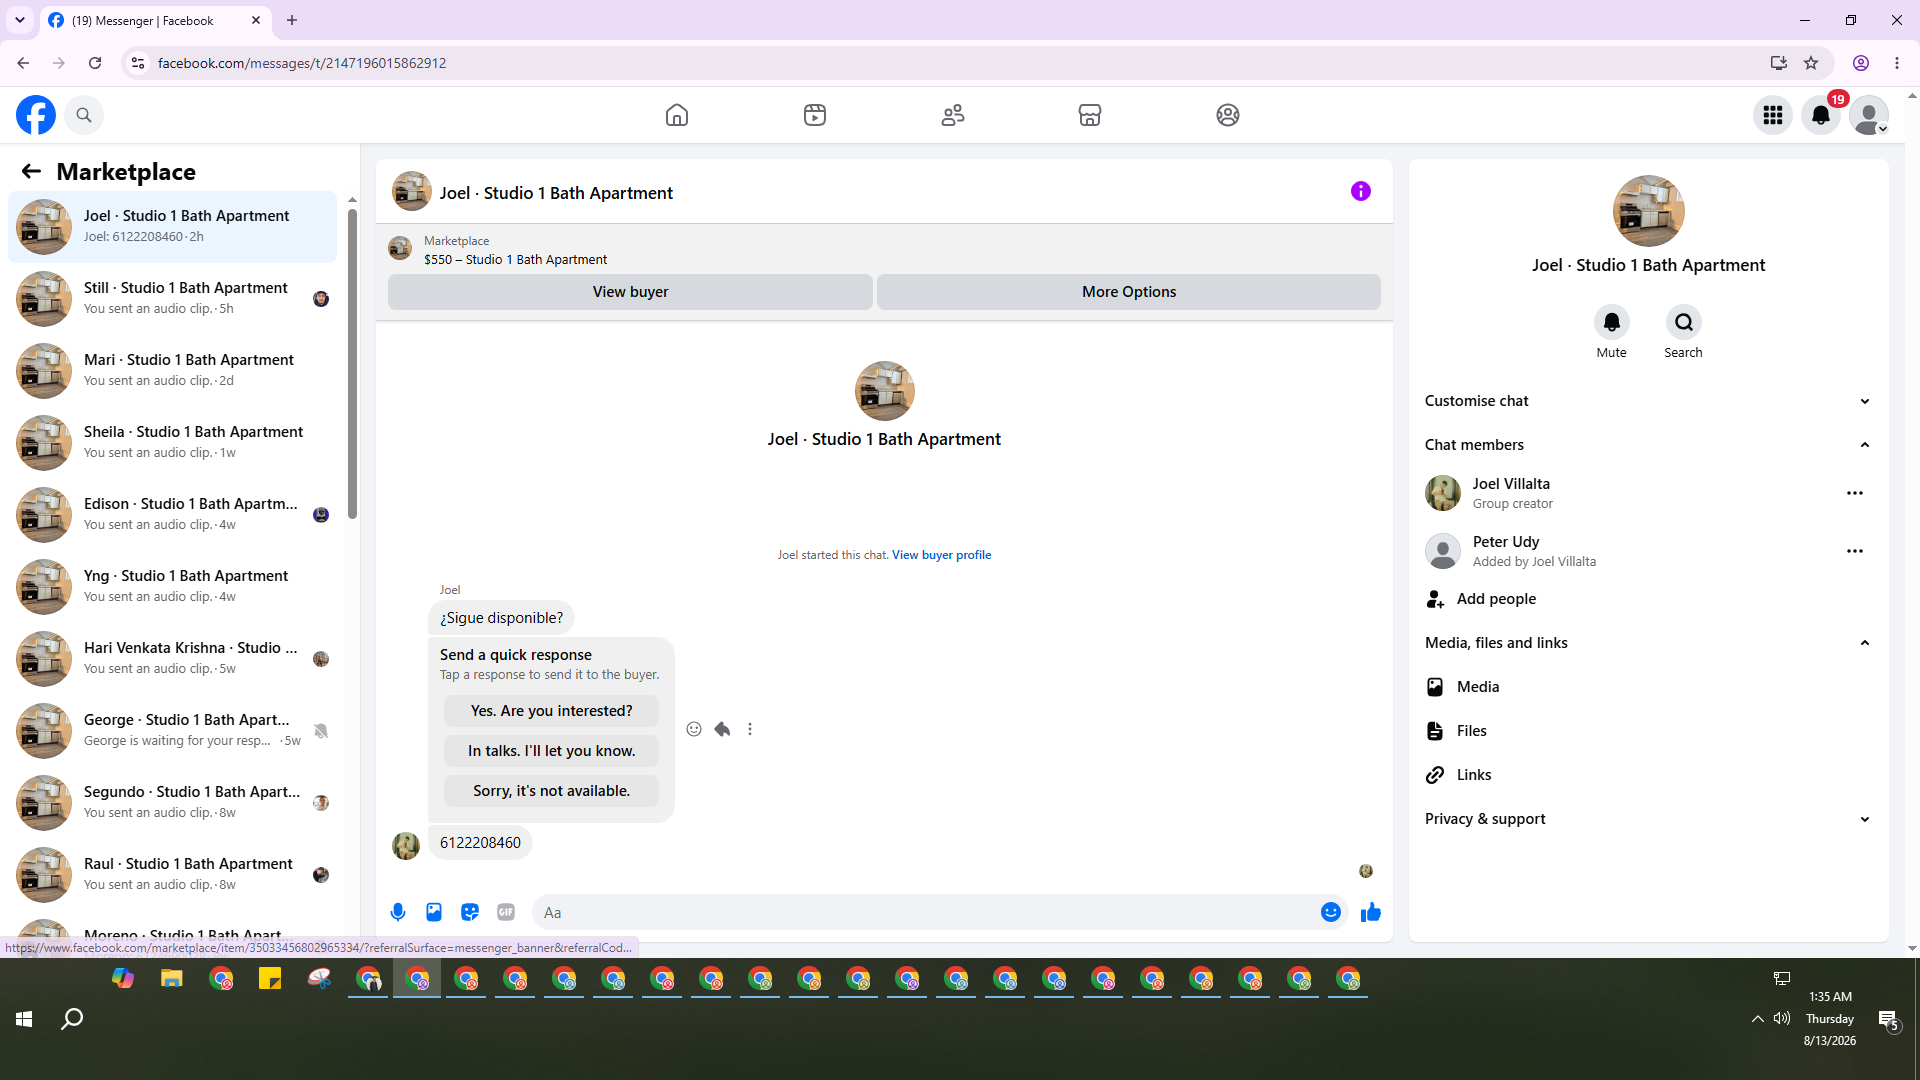Open the Media item in the panel
This screenshot has width=1920, height=1080.
coord(1648,687)
